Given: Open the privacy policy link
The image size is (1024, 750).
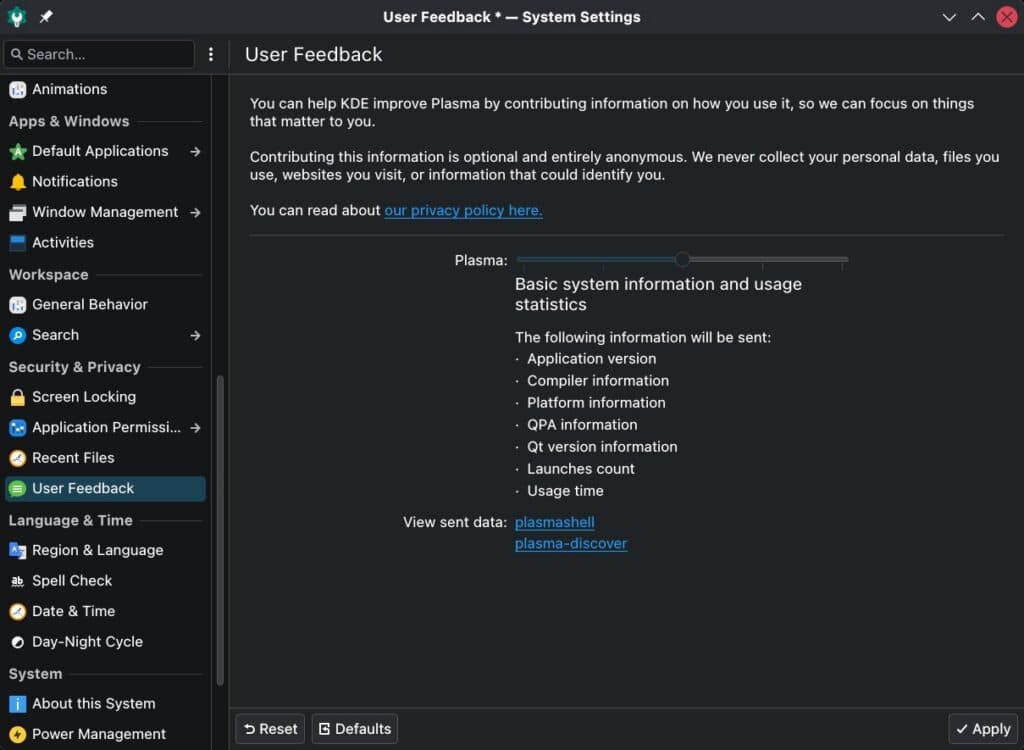Looking at the screenshot, I should (x=462, y=210).
